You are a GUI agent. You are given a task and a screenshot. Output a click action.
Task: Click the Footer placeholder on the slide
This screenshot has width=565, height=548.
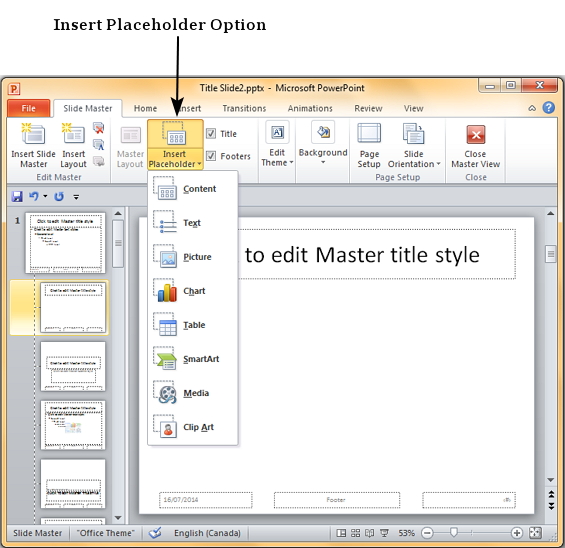tap(337, 500)
